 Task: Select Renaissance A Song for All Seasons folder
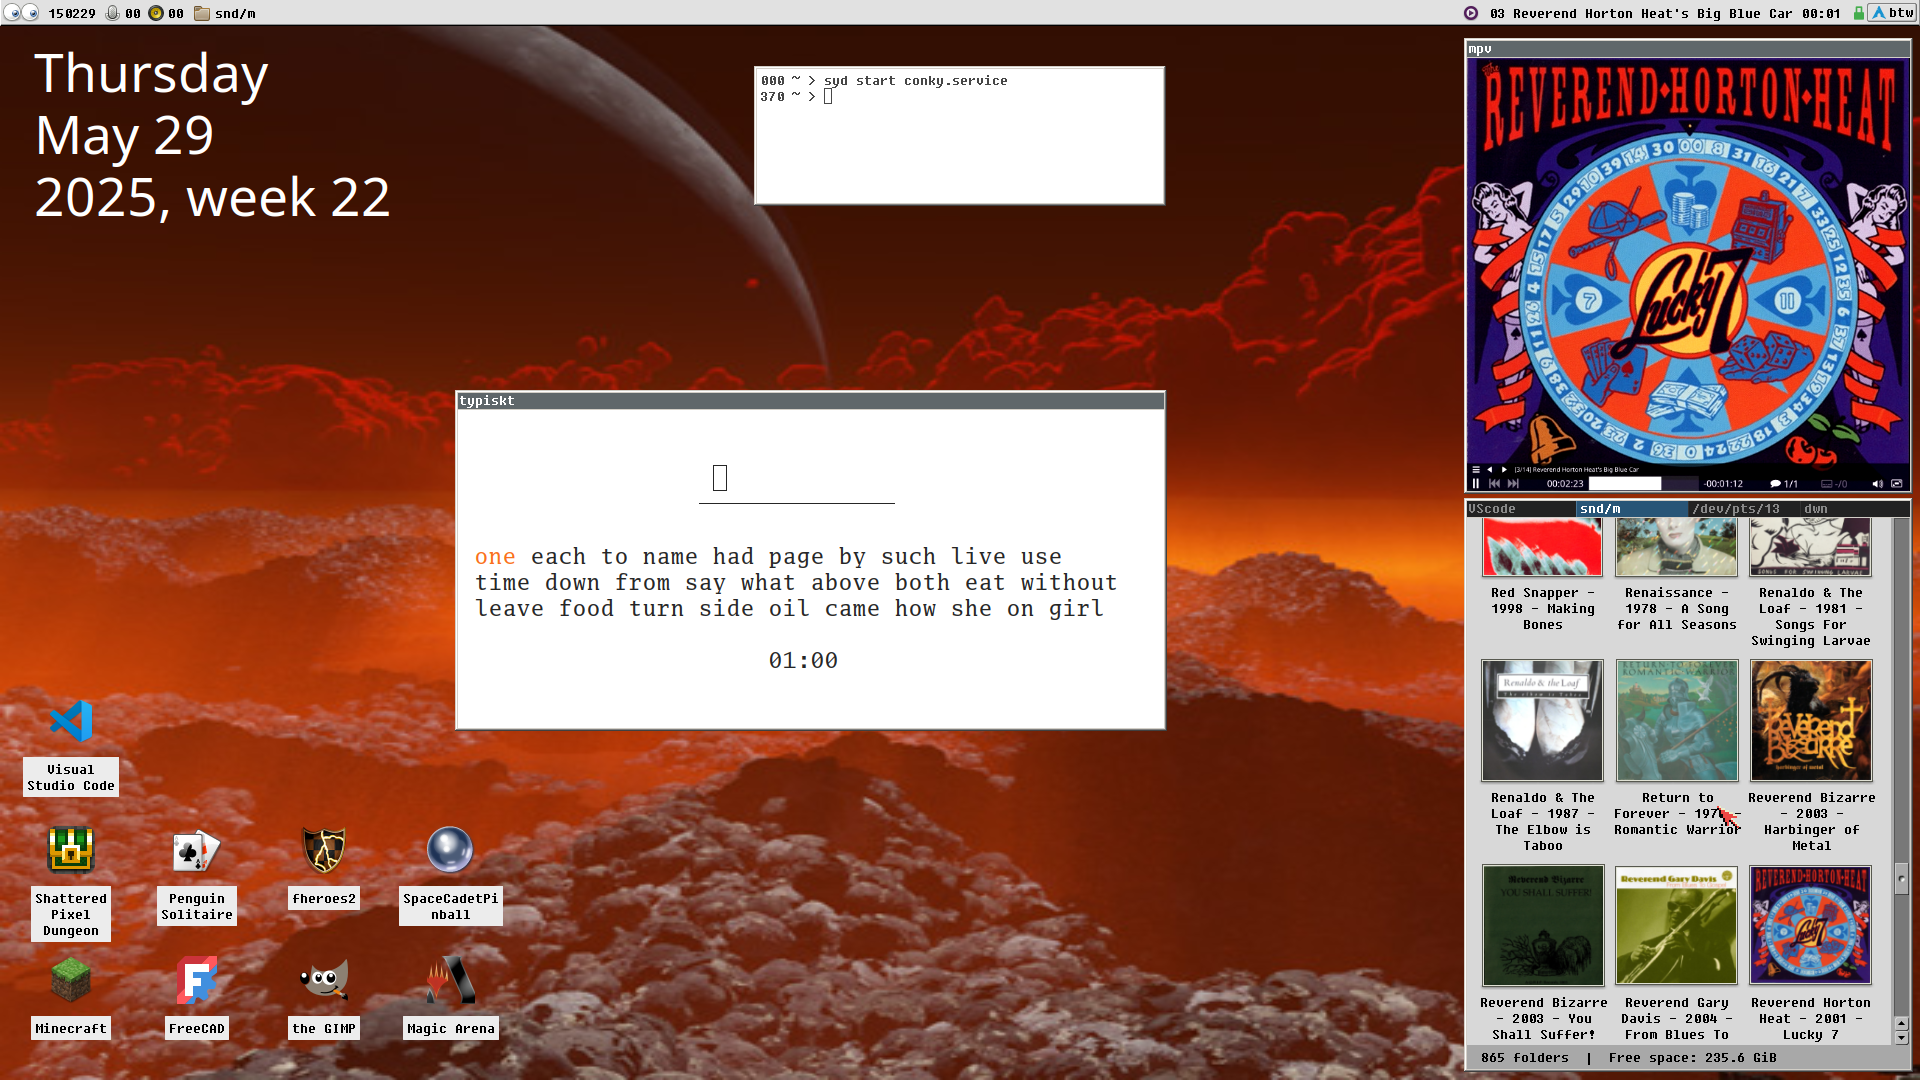click(1676, 576)
